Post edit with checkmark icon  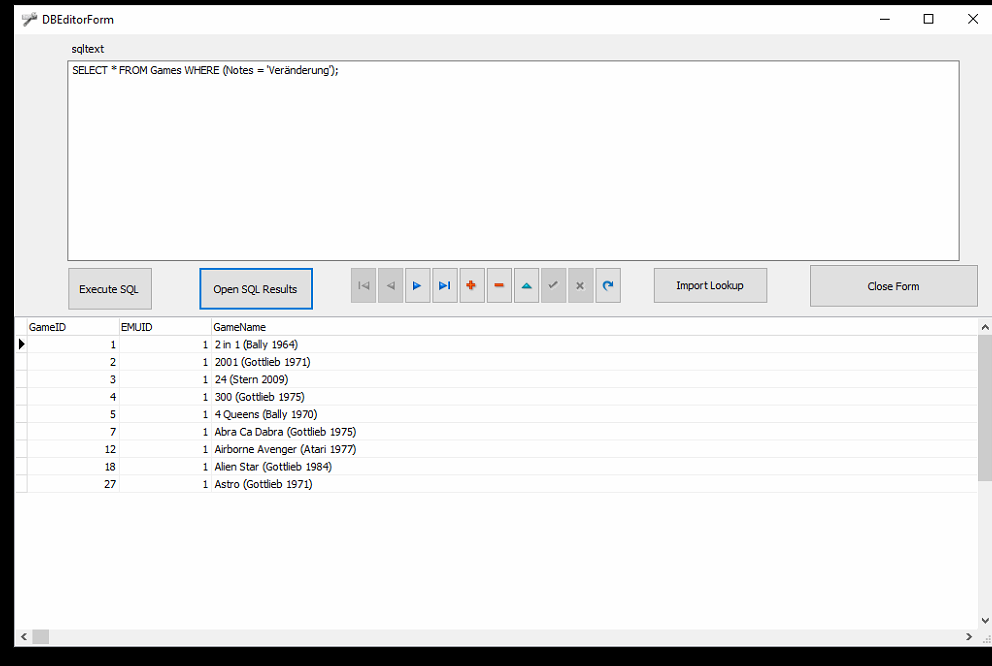[x=554, y=286]
